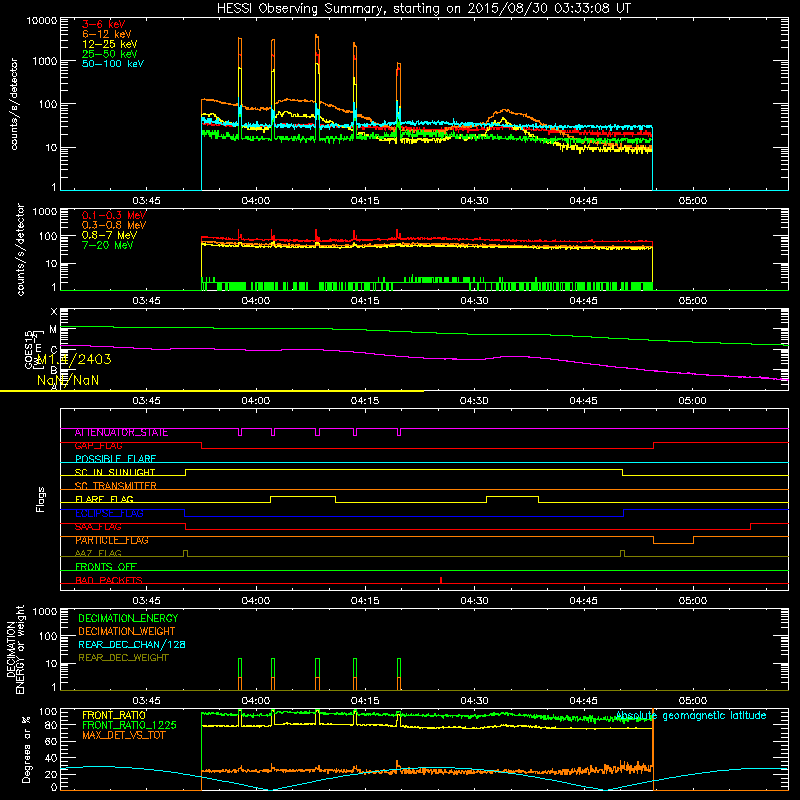Click the DECIMATION_WEIGHT legend label
Image resolution: width=800 pixels, height=800 pixels.
click(127, 631)
